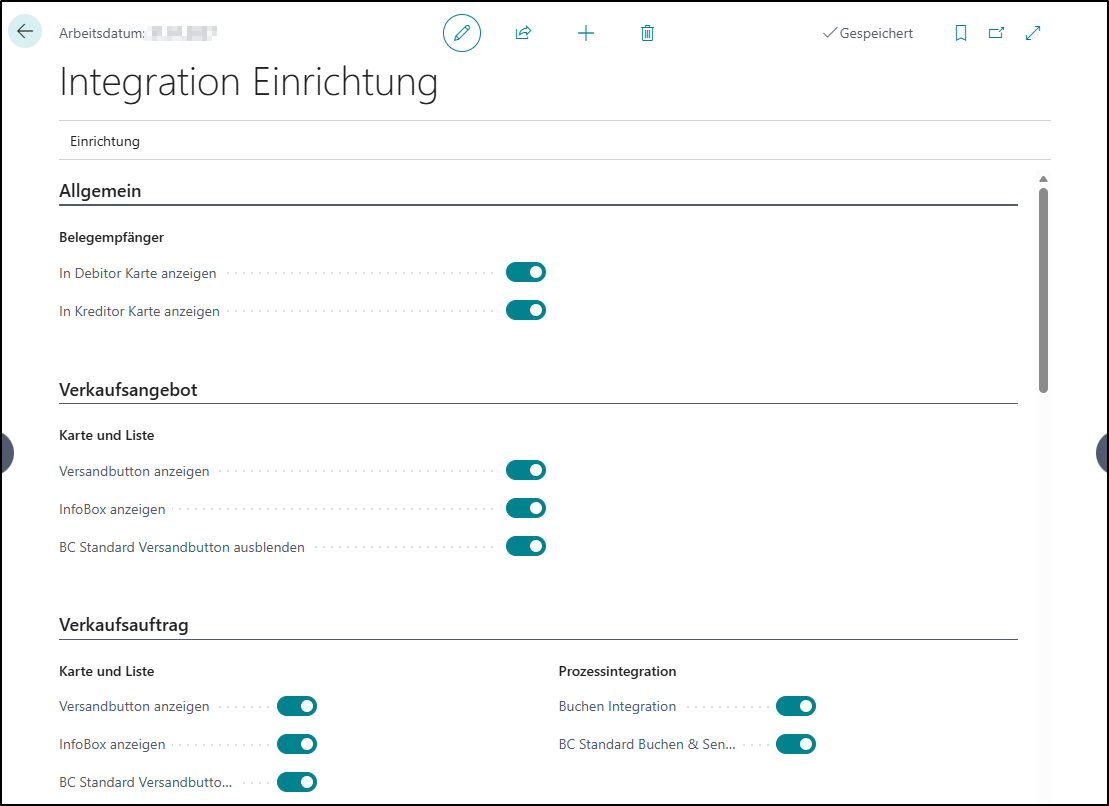Collapse the Verkaufsangebot section header
The height and width of the screenshot is (806, 1109).
pos(128,389)
